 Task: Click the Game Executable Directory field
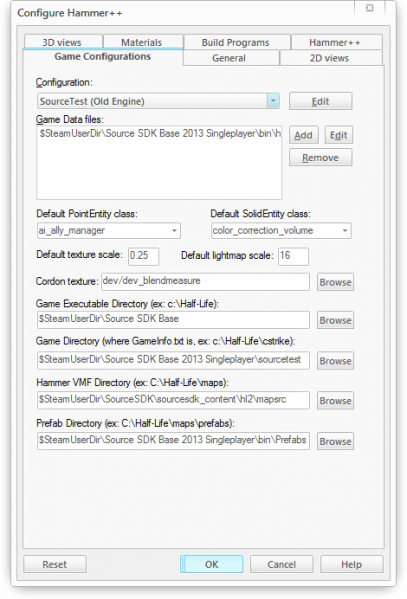(173, 319)
